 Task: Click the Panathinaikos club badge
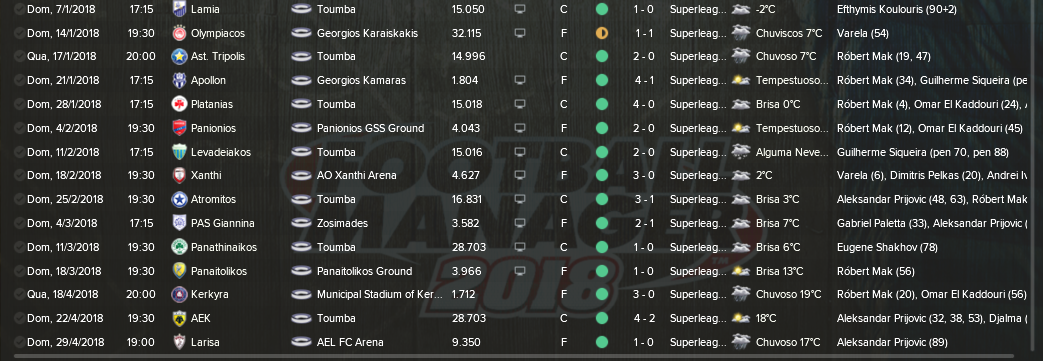tap(178, 247)
